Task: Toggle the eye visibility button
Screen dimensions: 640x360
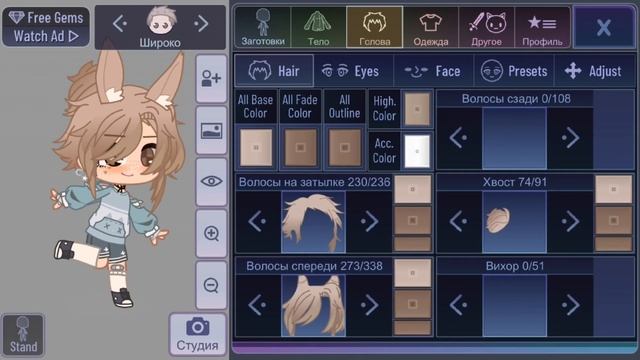Action: (x=211, y=182)
